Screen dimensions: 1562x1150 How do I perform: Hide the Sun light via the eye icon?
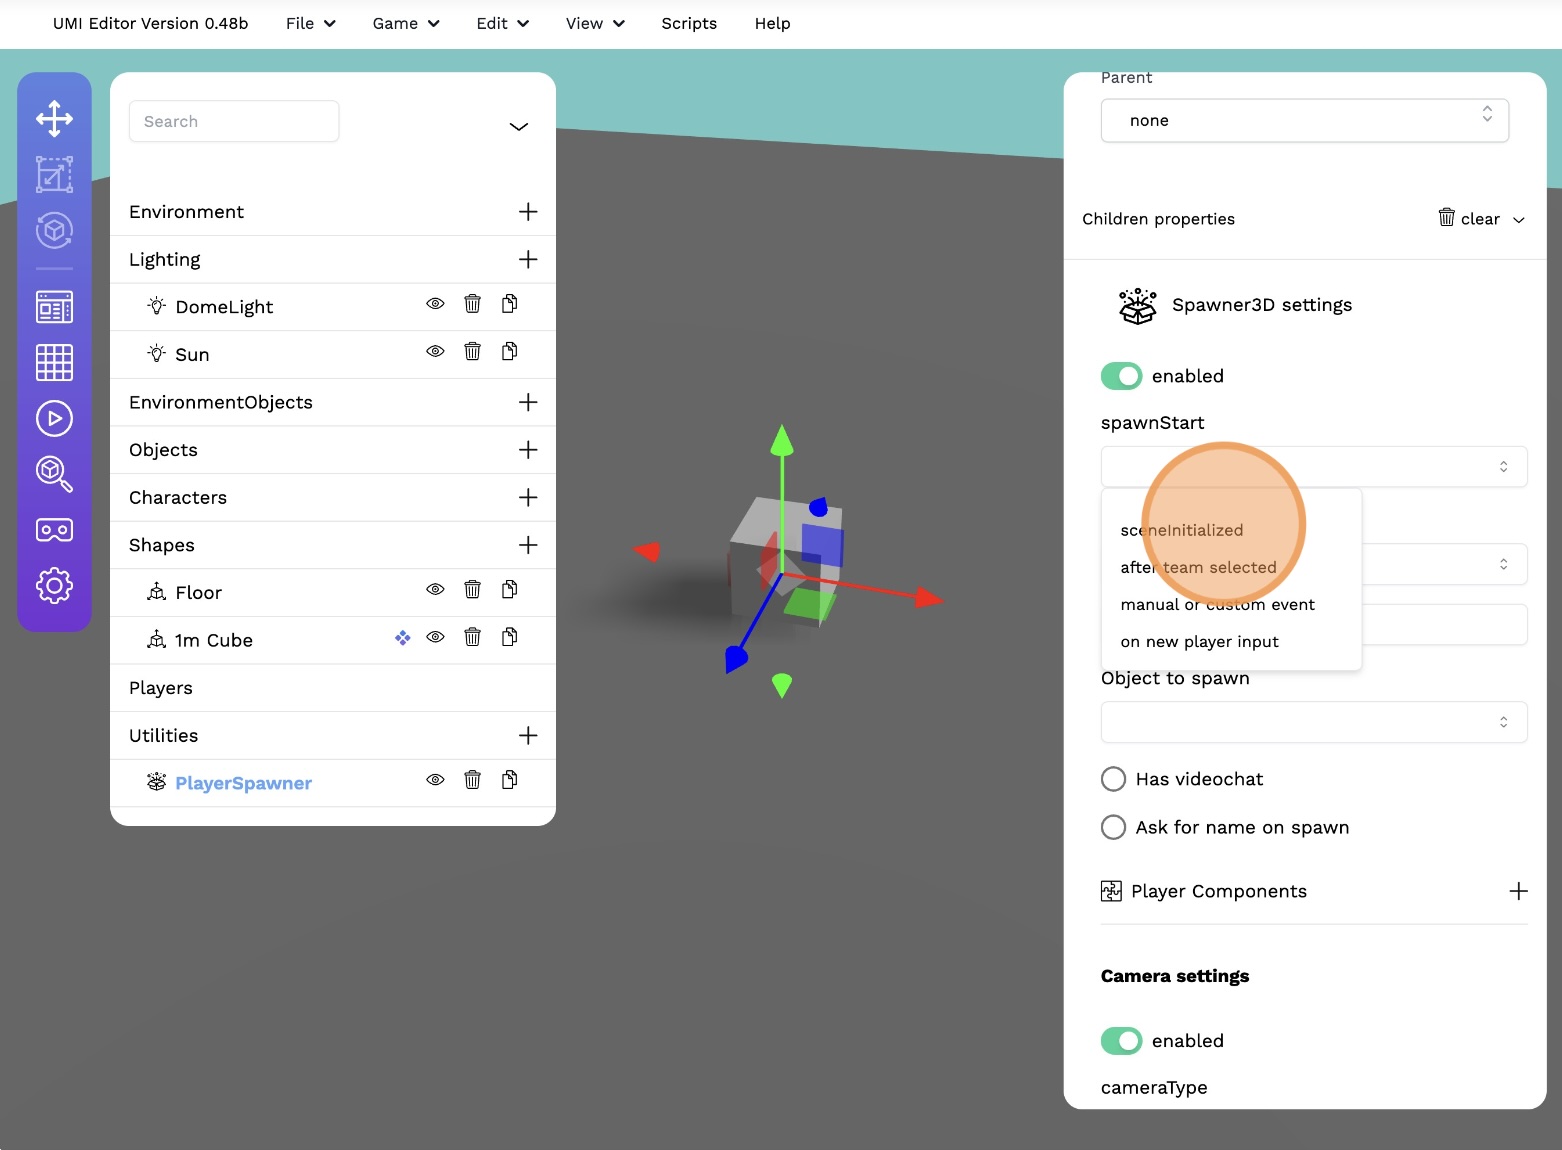pos(435,352)
